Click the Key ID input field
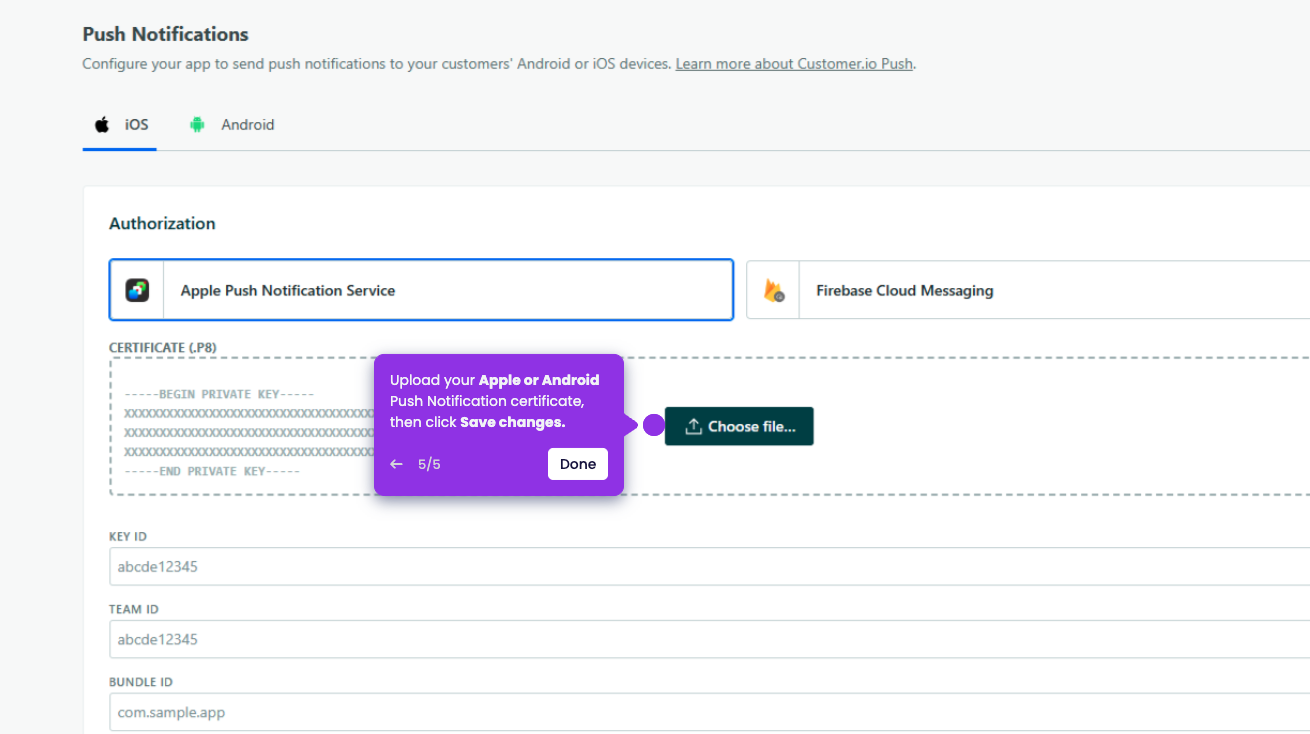The height and width of the screenshot is (734, 1310). 709,566
